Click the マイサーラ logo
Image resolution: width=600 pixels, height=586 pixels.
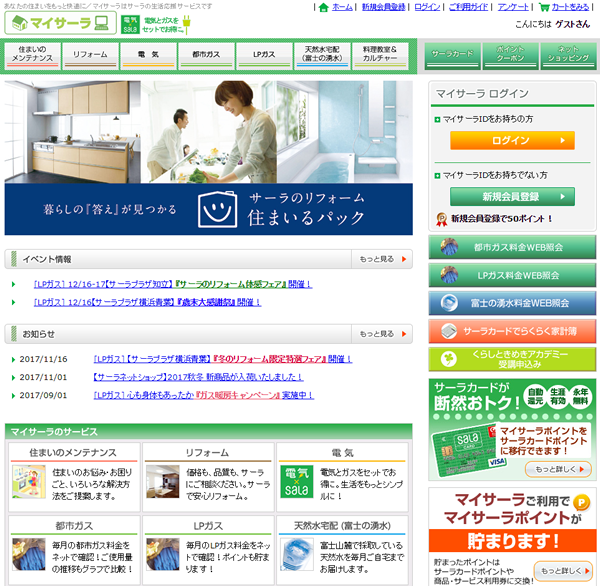[60, 23]
